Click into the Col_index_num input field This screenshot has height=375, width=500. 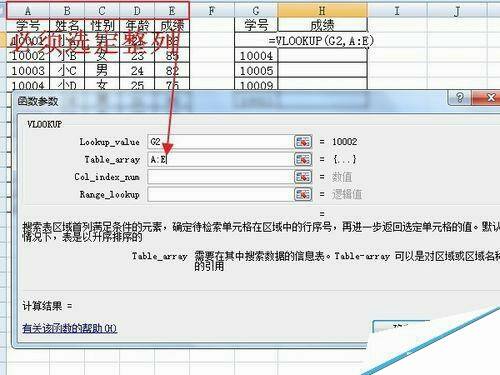(220, 177)
